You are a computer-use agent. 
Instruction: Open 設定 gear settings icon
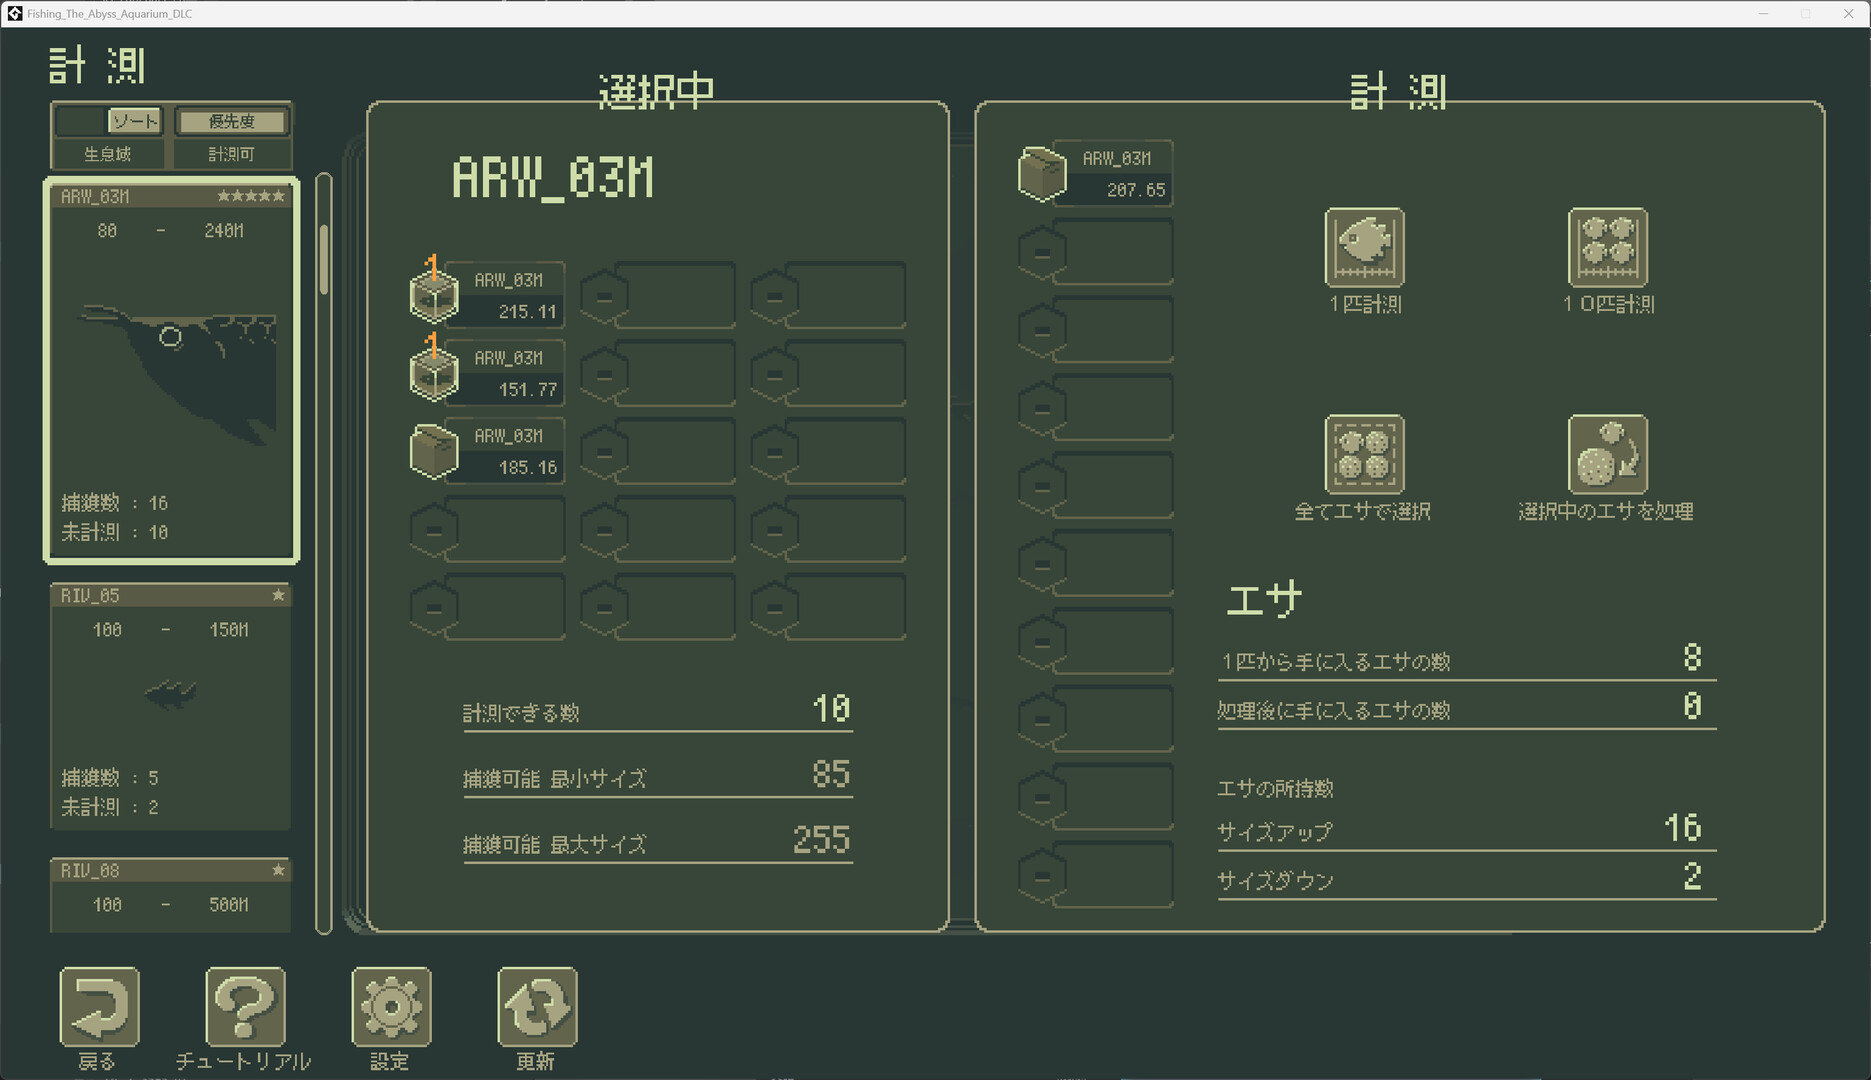click(x=391, y=1007)
